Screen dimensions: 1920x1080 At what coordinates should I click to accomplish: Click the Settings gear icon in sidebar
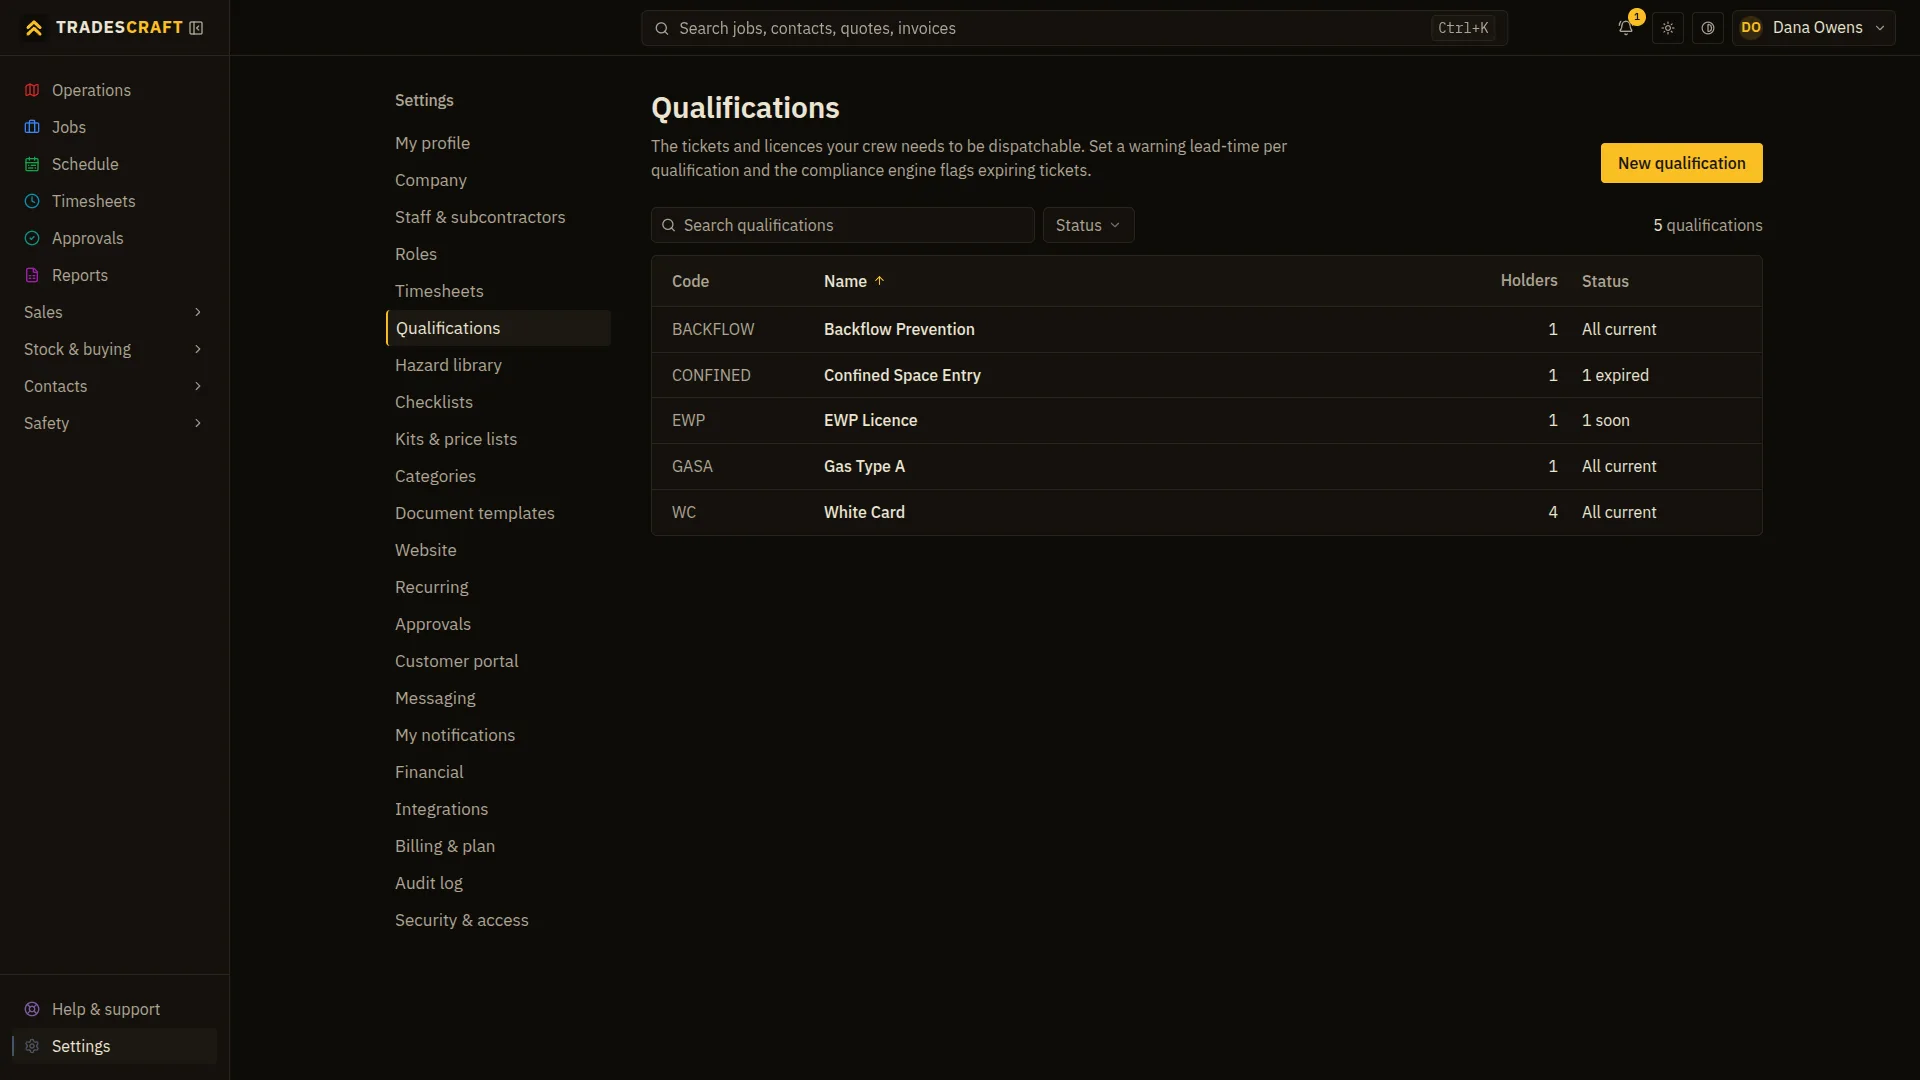pos(32,1046)
